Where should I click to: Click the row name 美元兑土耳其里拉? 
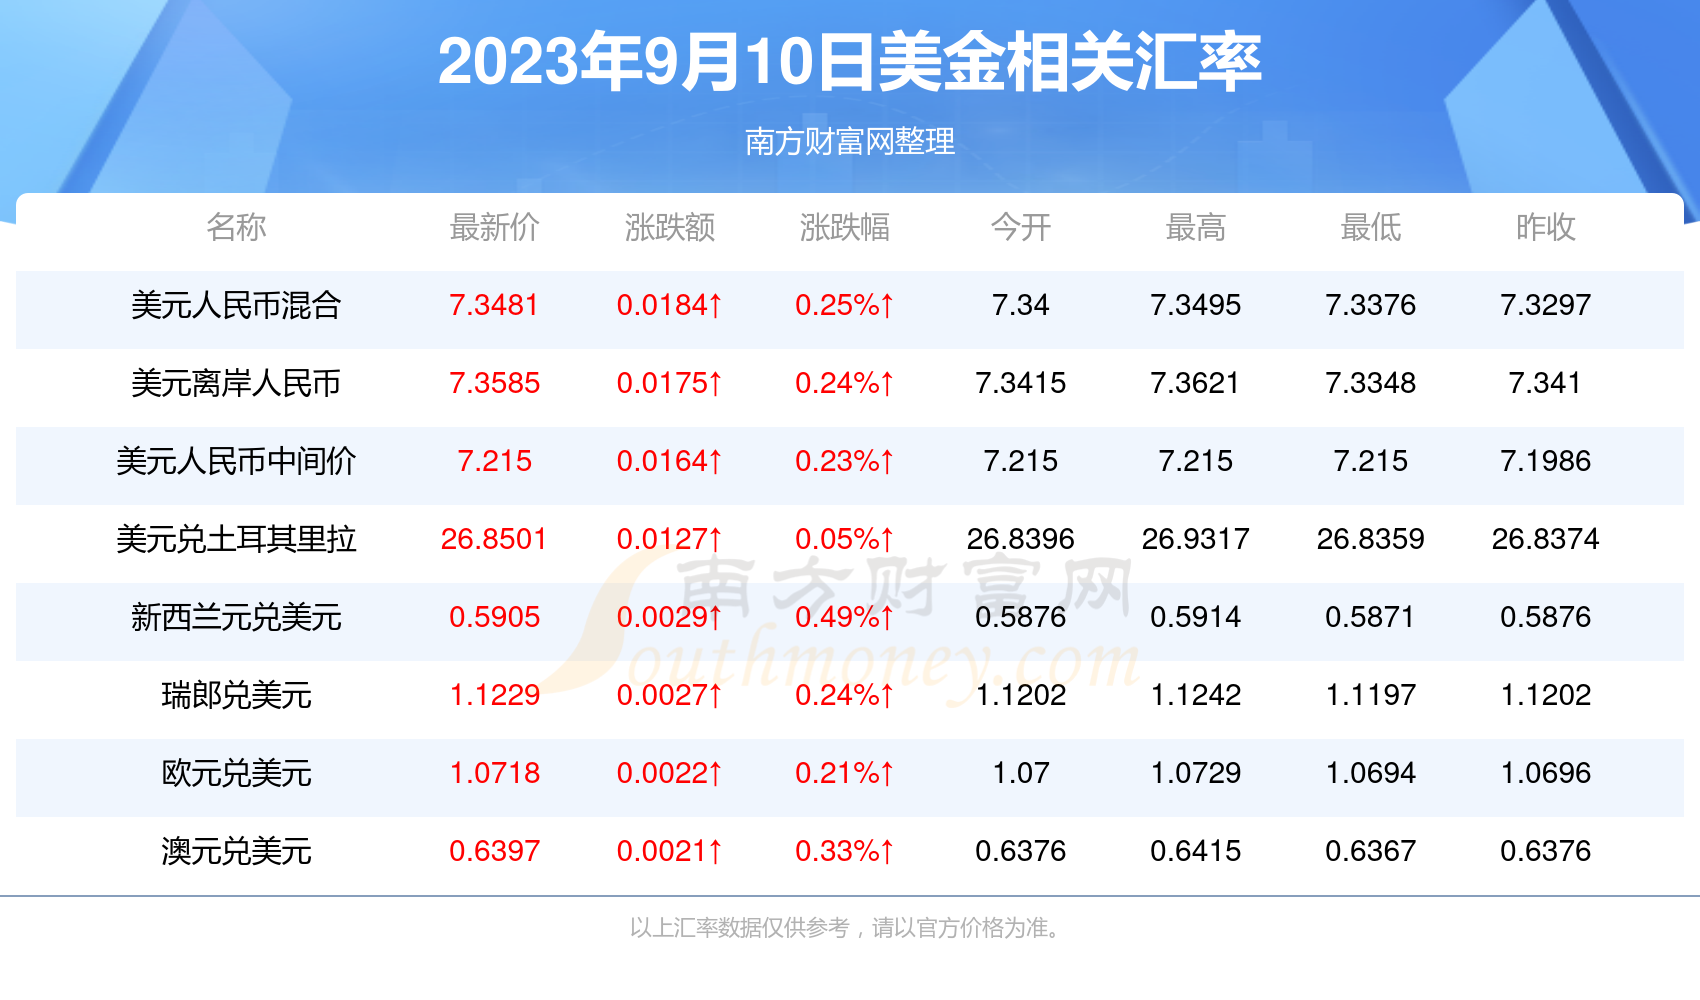[x=236, y=539]
